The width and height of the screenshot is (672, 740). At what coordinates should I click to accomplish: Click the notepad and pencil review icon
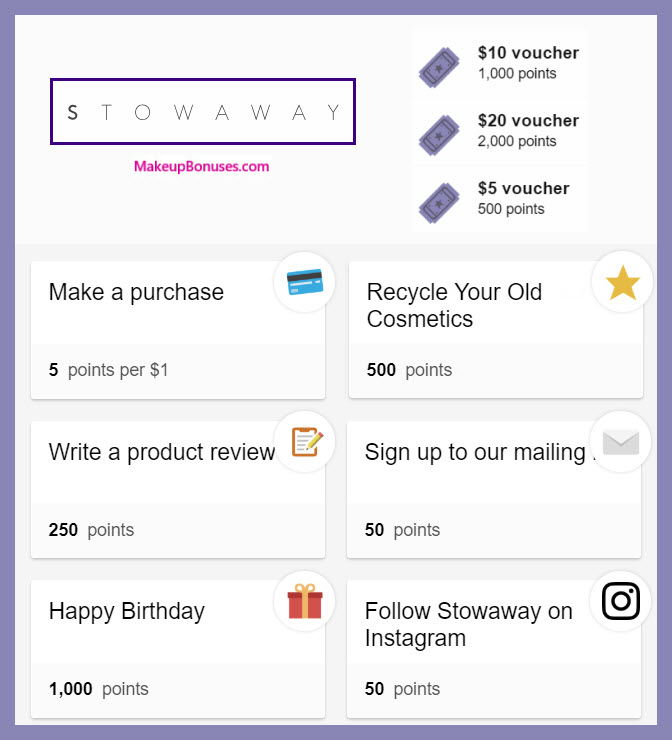307,442
